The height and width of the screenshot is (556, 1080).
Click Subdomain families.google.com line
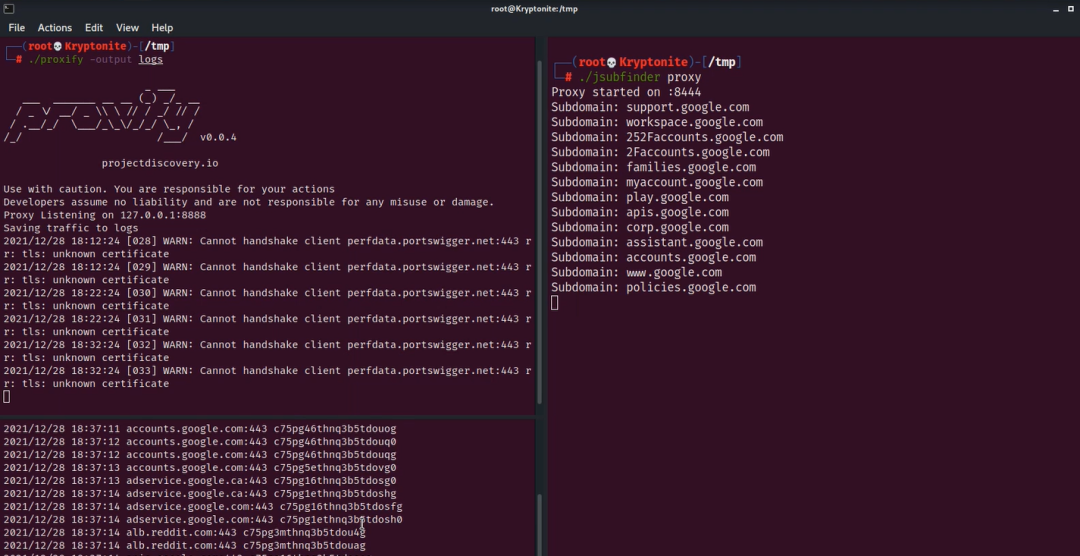point(654,167)
